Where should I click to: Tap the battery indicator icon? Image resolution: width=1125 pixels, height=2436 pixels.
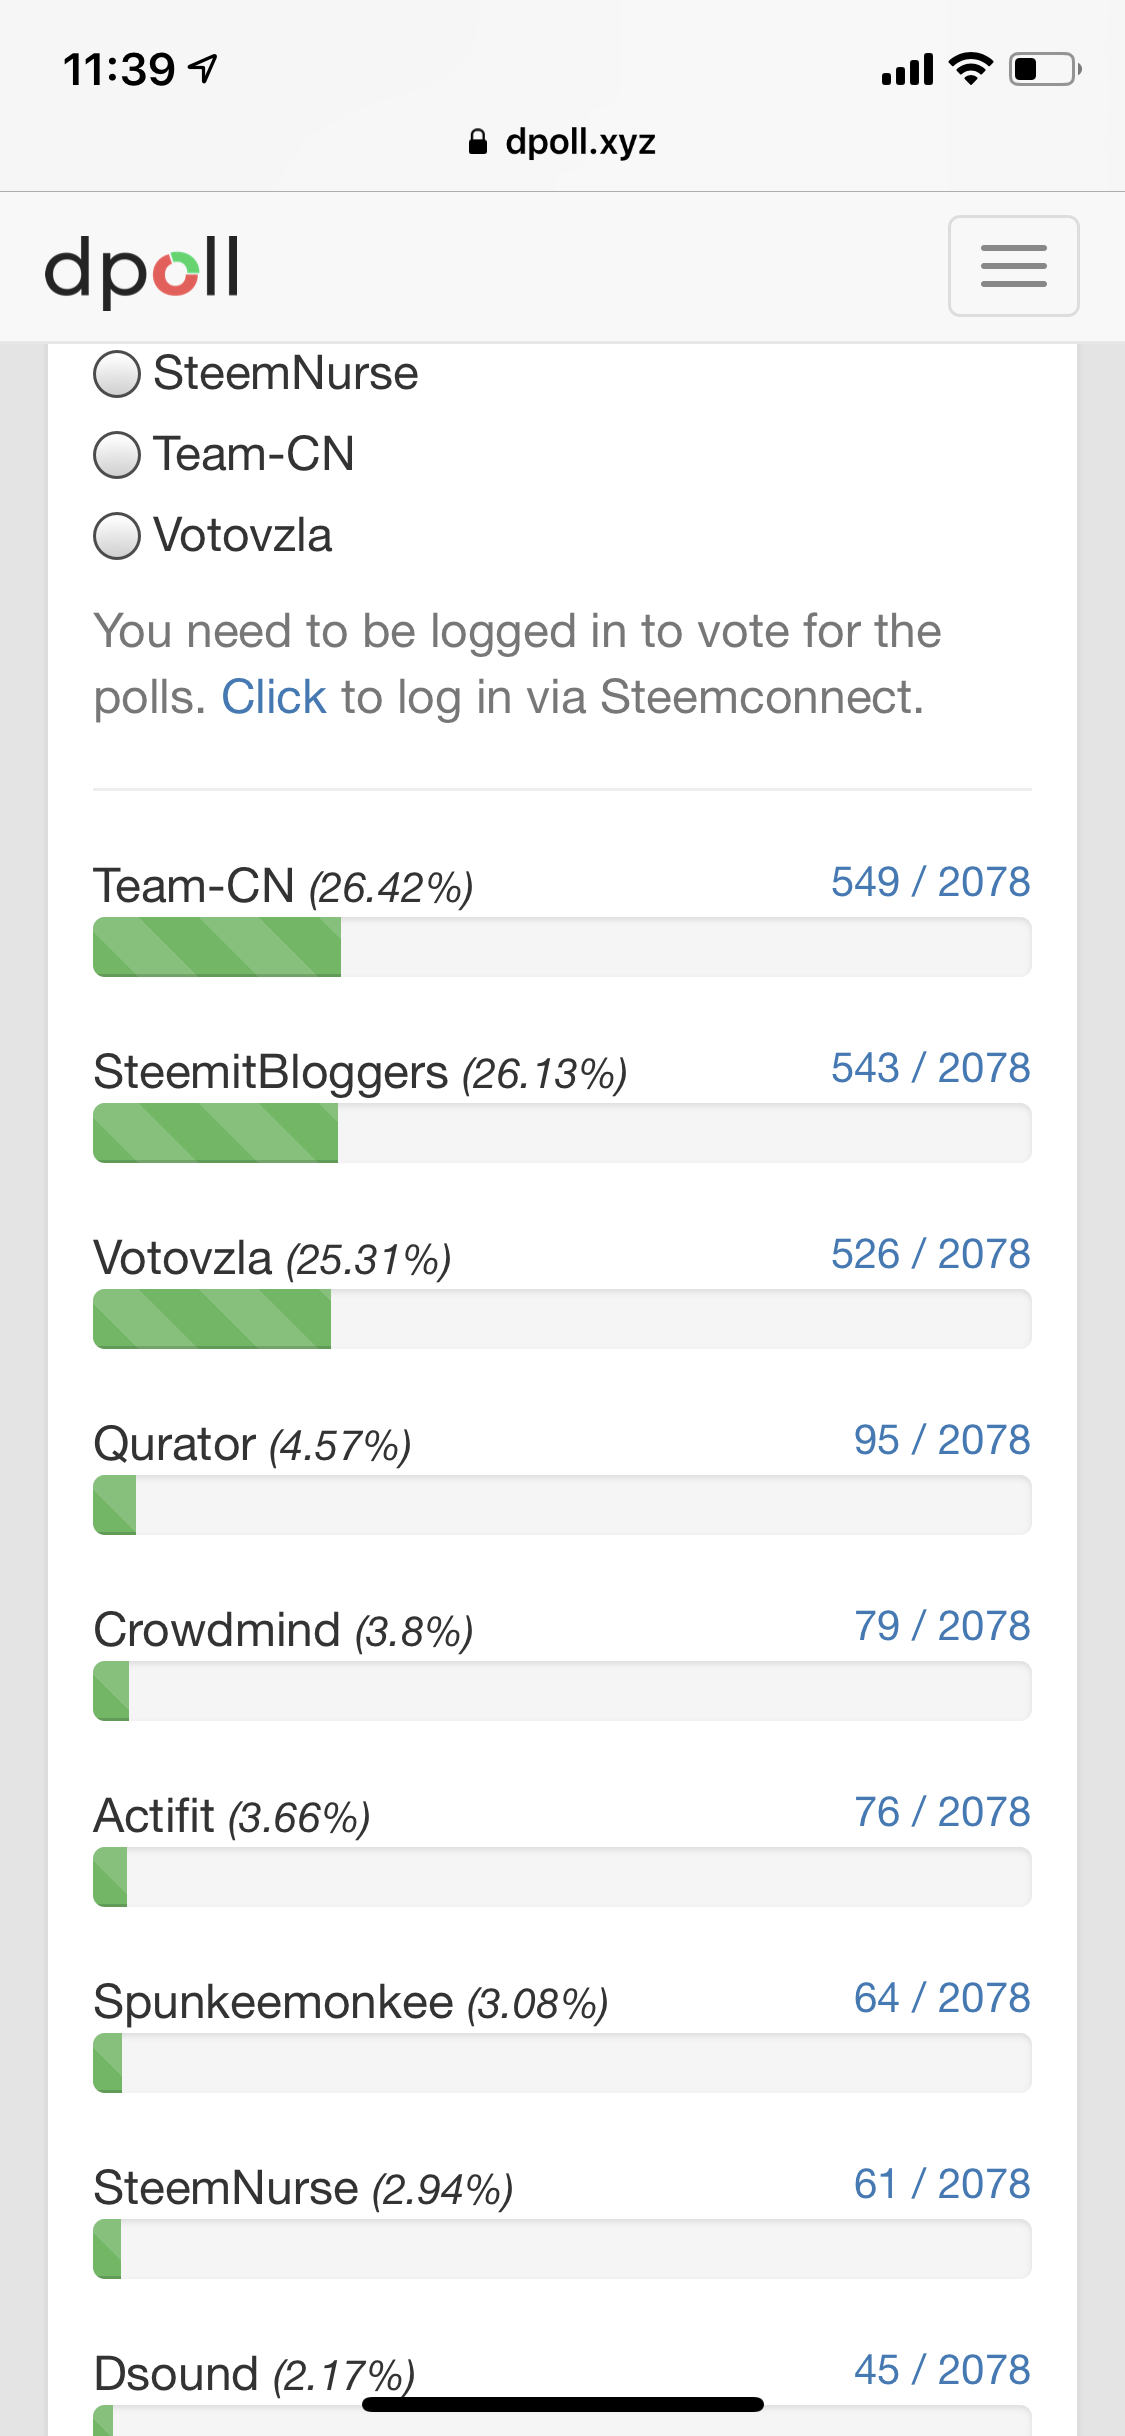[x=1040, y=68]
